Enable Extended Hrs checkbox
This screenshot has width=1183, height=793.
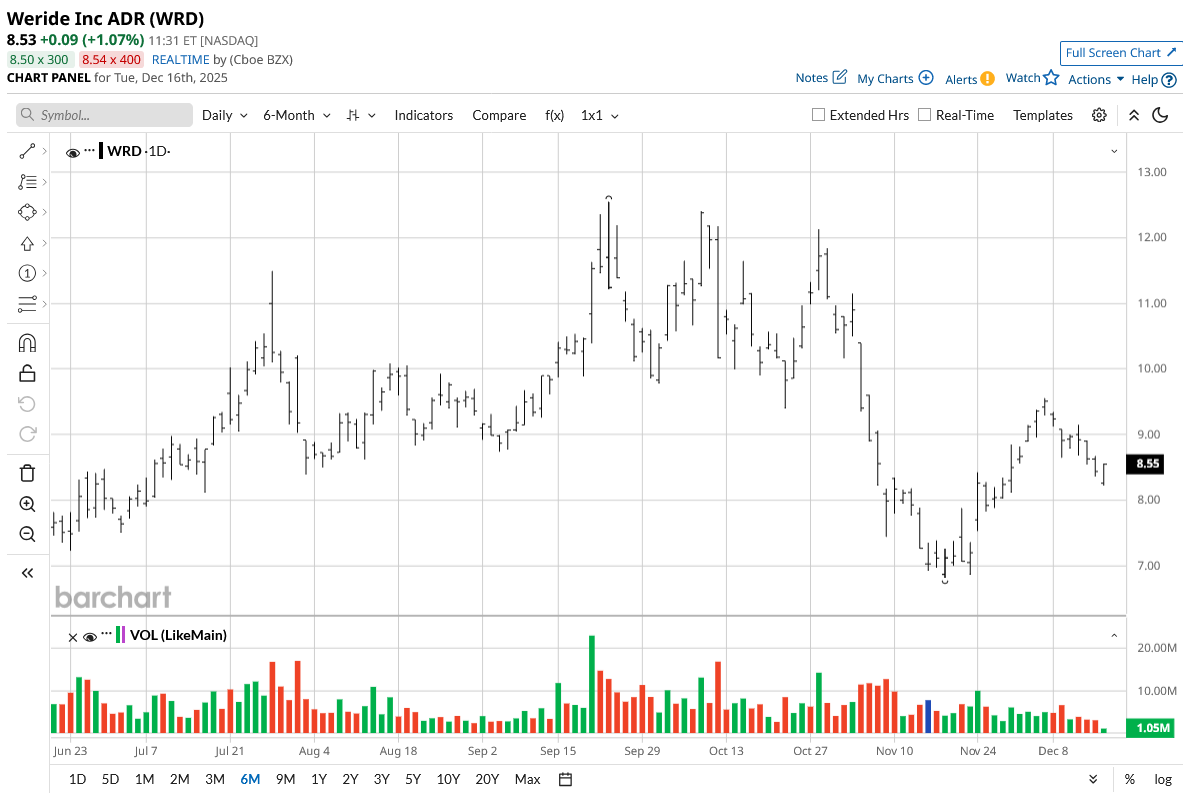(818, 115)
